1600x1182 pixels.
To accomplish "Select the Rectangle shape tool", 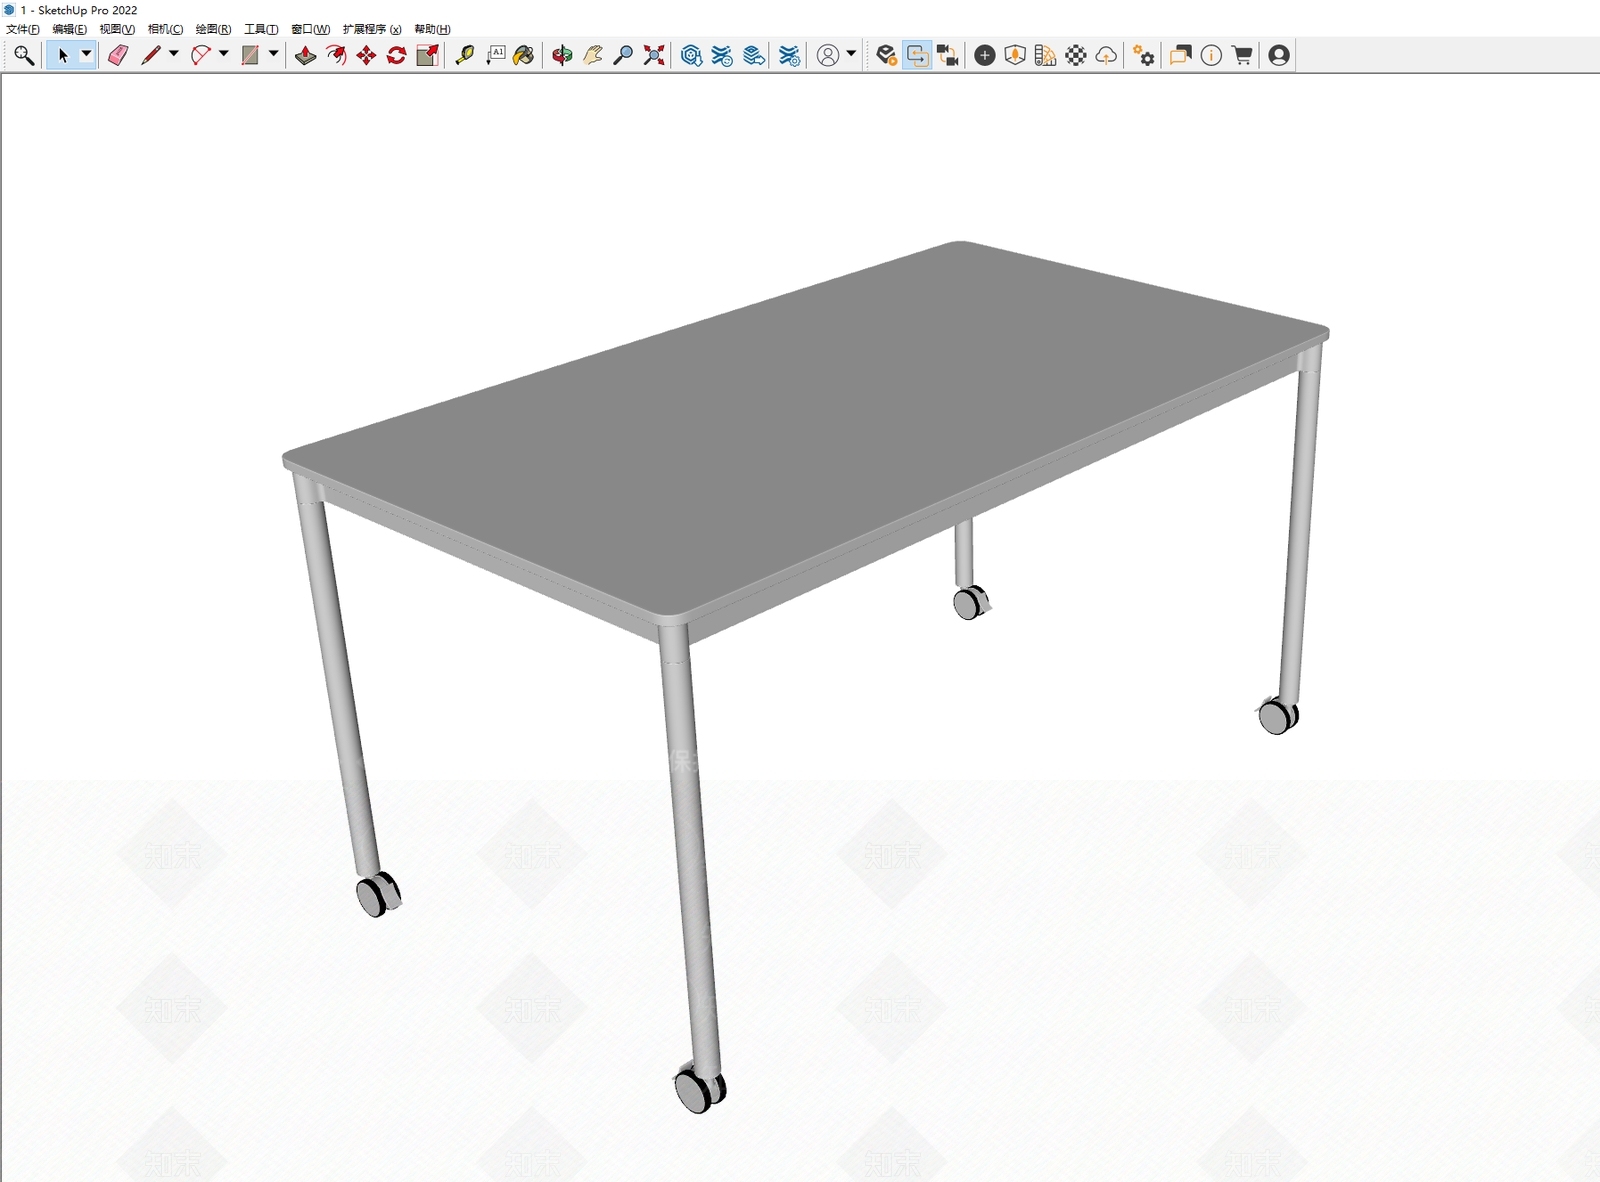I will 251,55.
